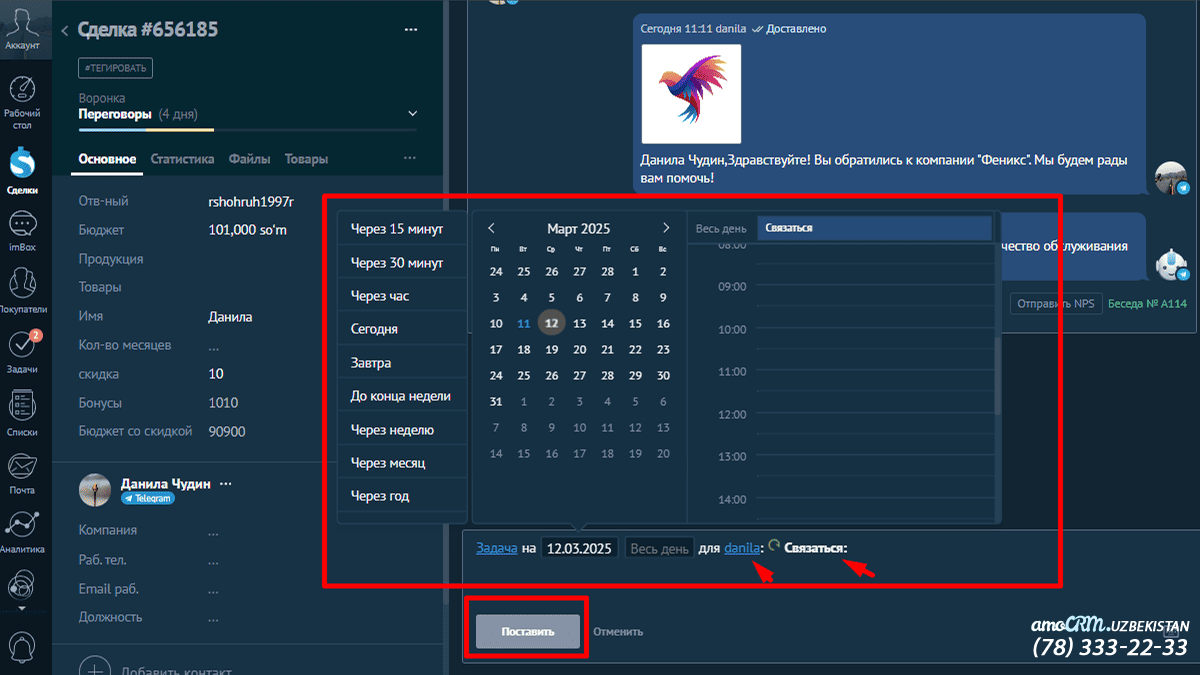Open the Беседа № A114 link
The image size is (1200, 675).
[x=1147, y=303]
